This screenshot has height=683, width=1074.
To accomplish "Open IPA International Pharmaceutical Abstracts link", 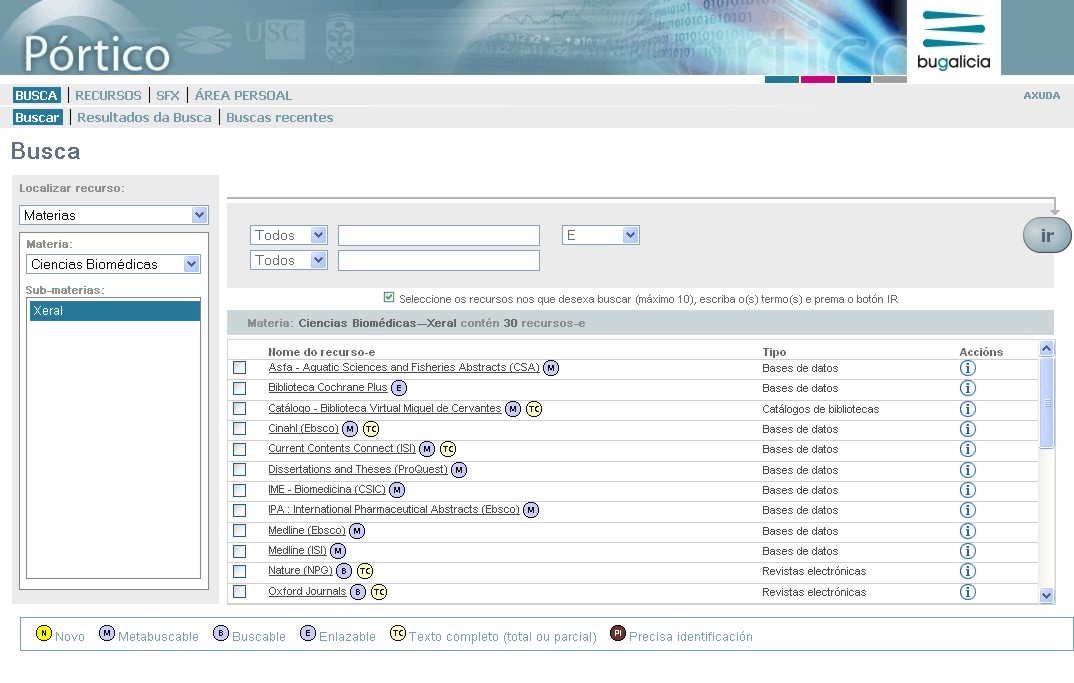I will click(394, 509).
